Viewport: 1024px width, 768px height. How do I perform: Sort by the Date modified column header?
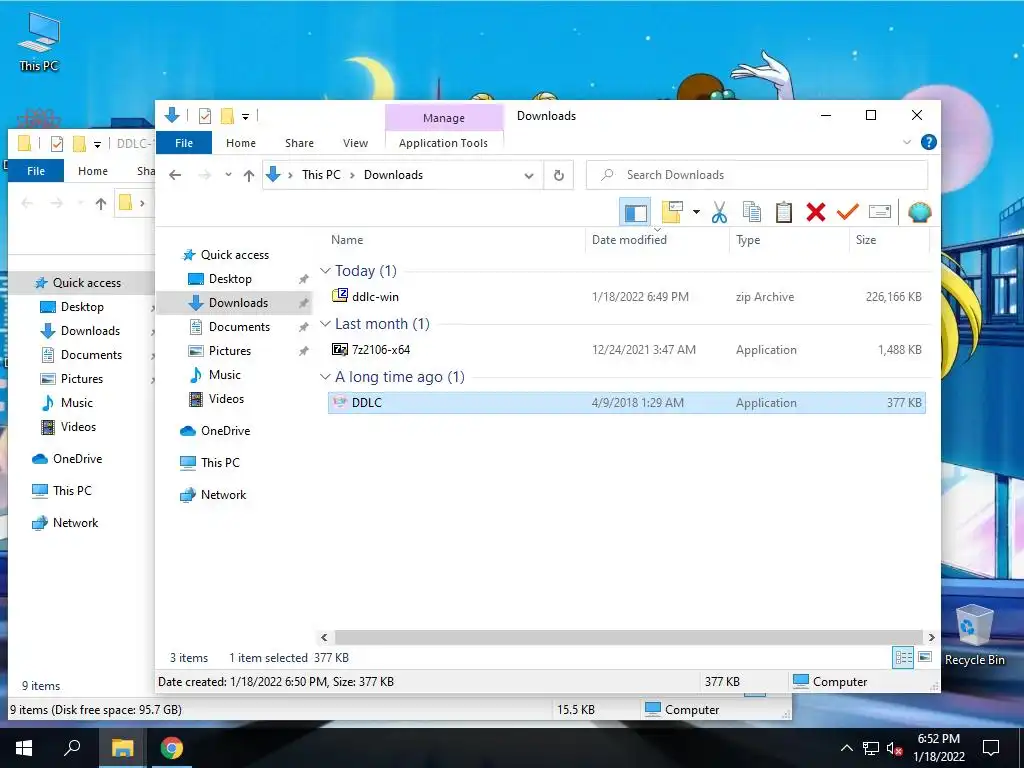[x=658, y=240]
